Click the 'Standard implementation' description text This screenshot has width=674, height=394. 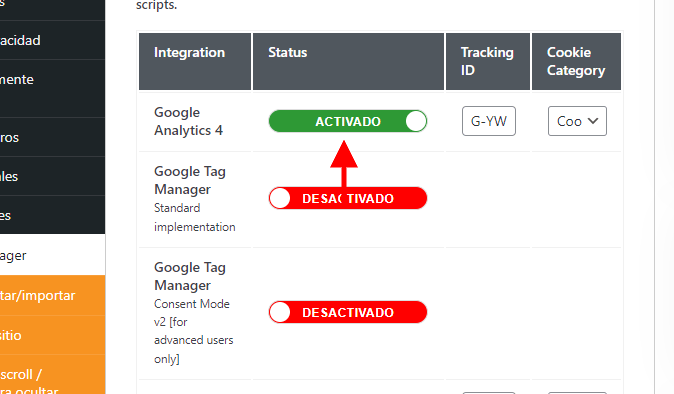pos(195,217)
